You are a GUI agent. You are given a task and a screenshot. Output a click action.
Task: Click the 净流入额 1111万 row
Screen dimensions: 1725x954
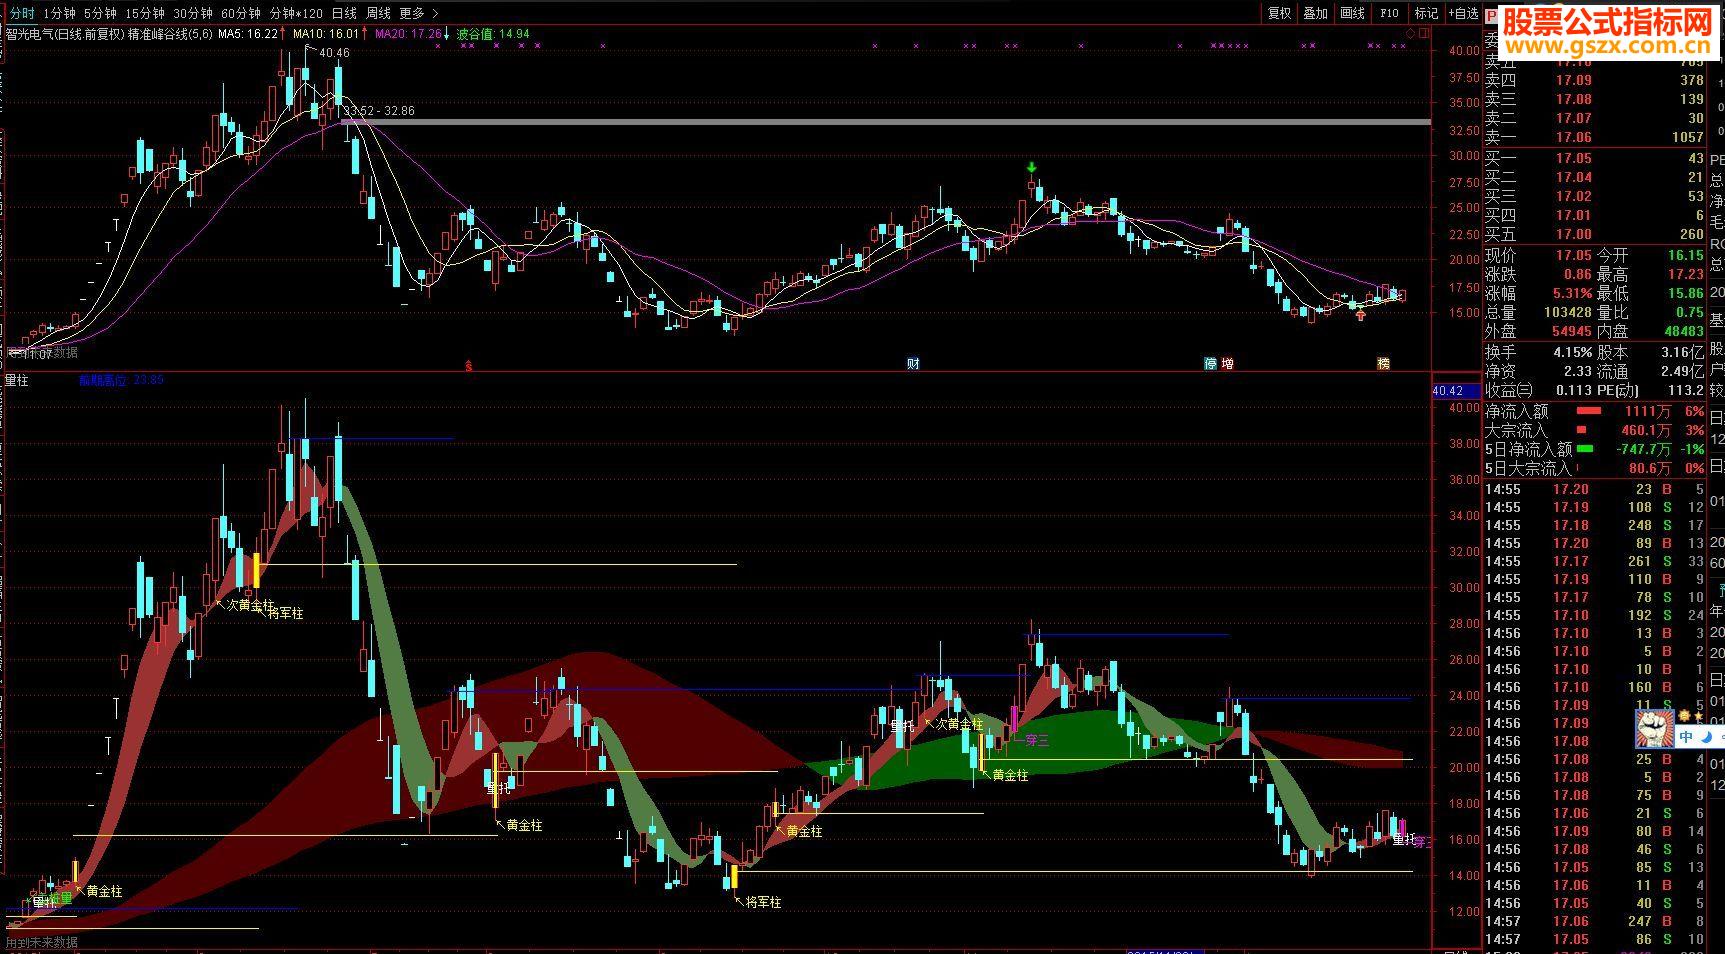[1594, 411]
